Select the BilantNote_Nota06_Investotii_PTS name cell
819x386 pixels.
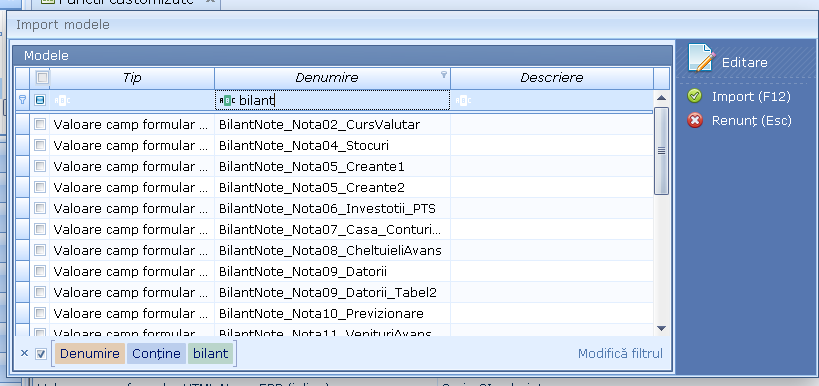pos(332,208)
